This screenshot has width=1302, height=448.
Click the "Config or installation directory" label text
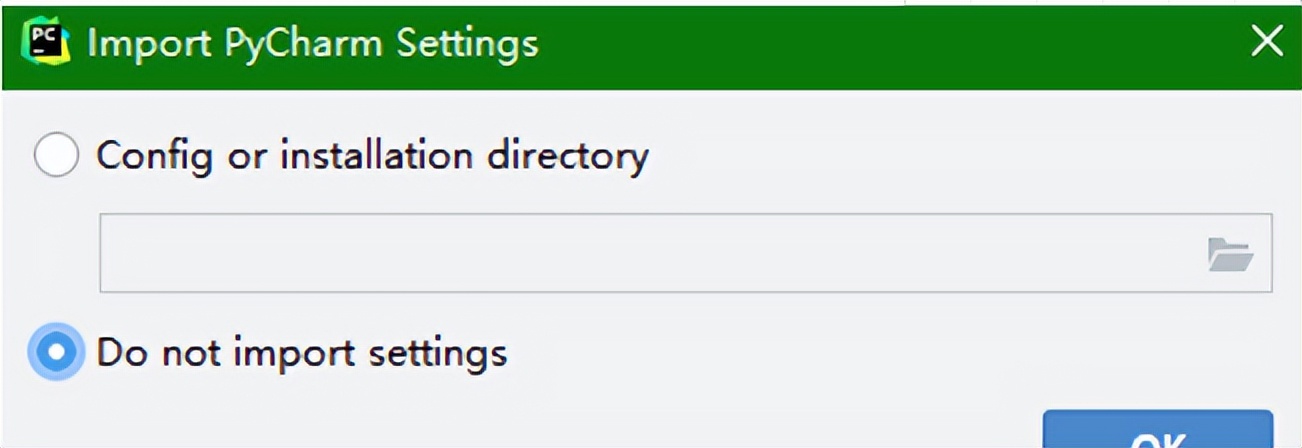[372, 156]
